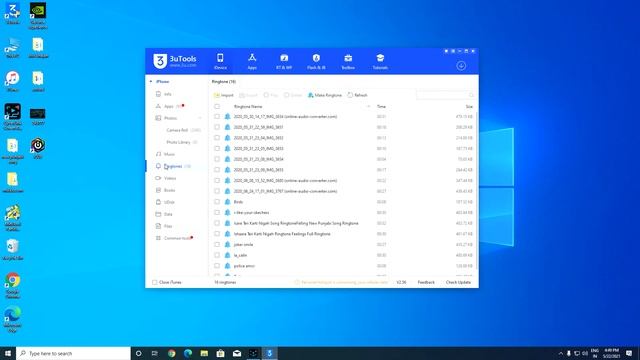This screenshot has height=360, width=640.
Task: Click Check Update in status bar
Action: (458, 282)
